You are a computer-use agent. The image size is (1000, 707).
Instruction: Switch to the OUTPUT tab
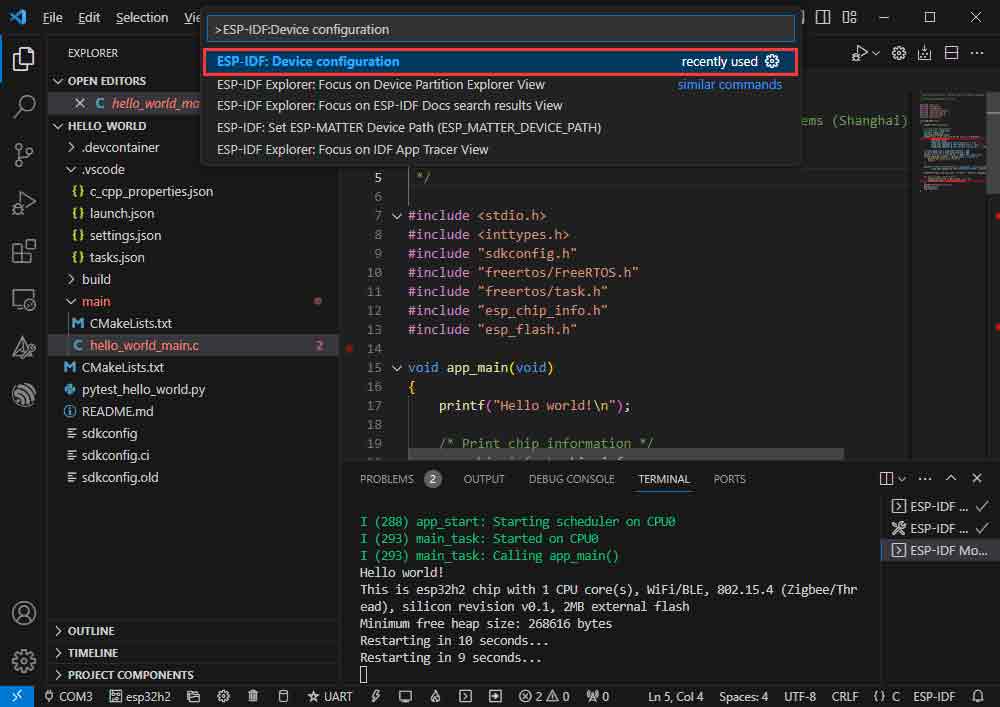(x=483, y=479)
